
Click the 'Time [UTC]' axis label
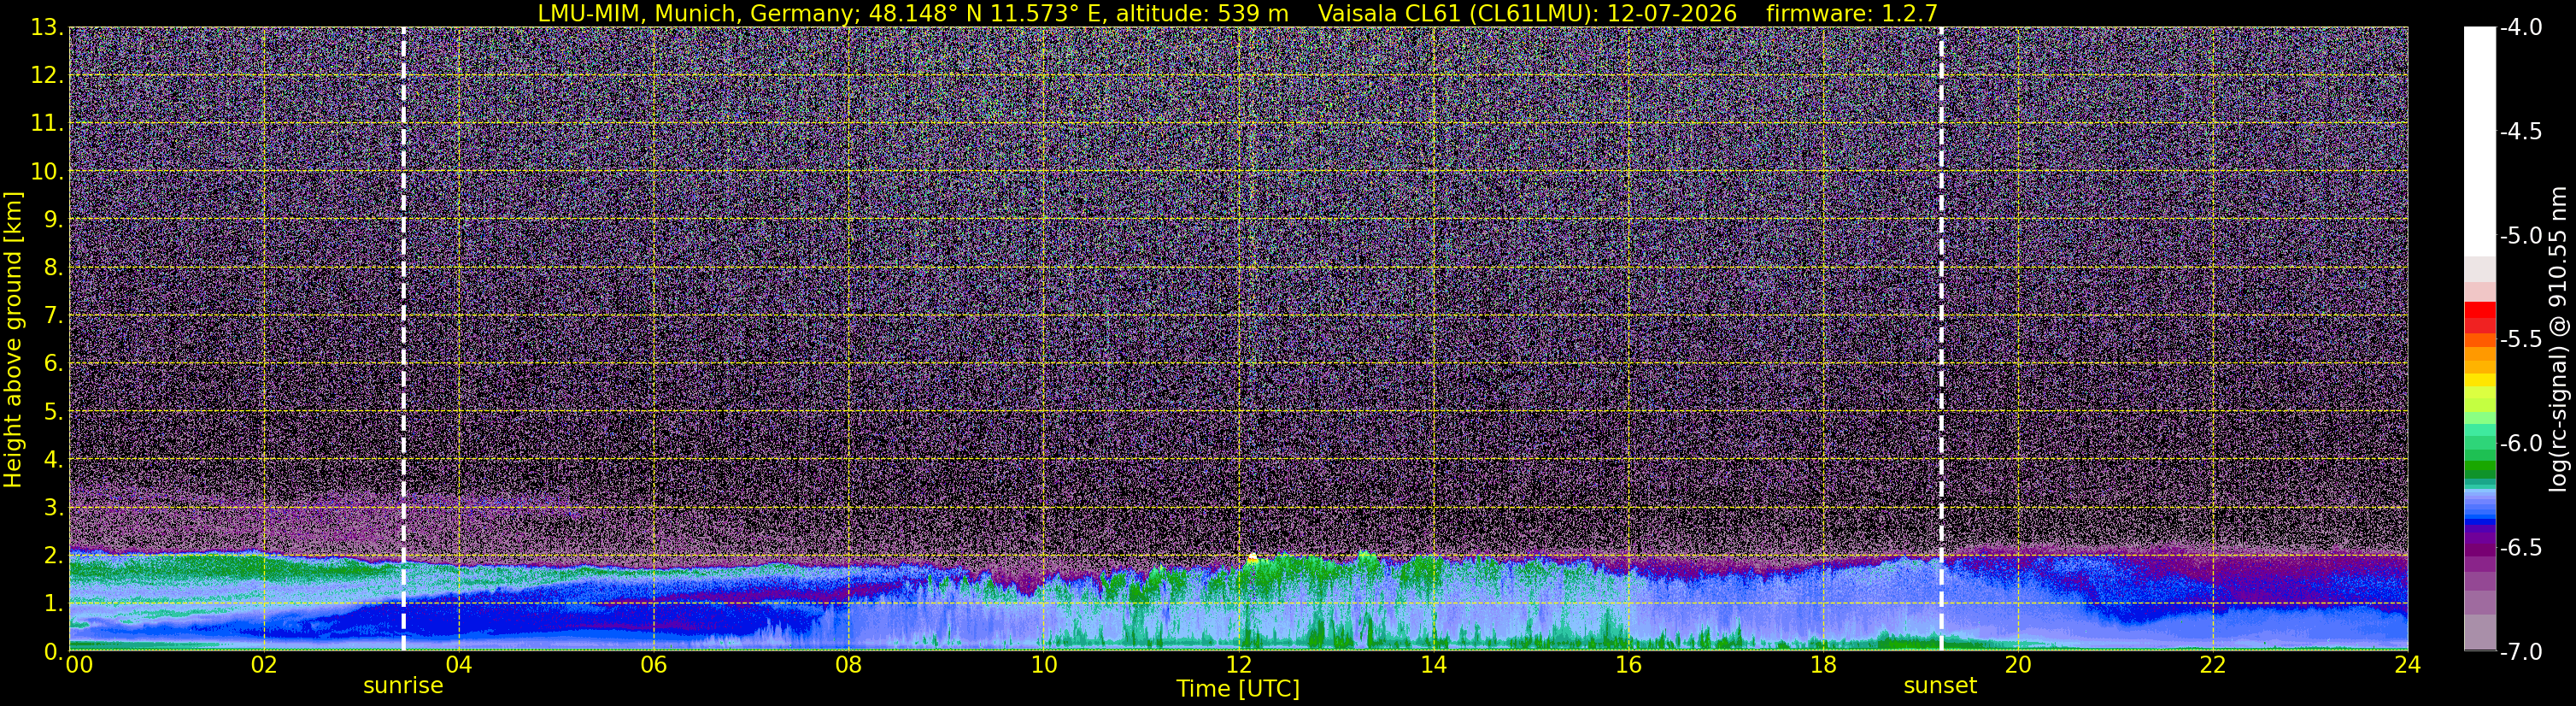(x=1238, y=688)
